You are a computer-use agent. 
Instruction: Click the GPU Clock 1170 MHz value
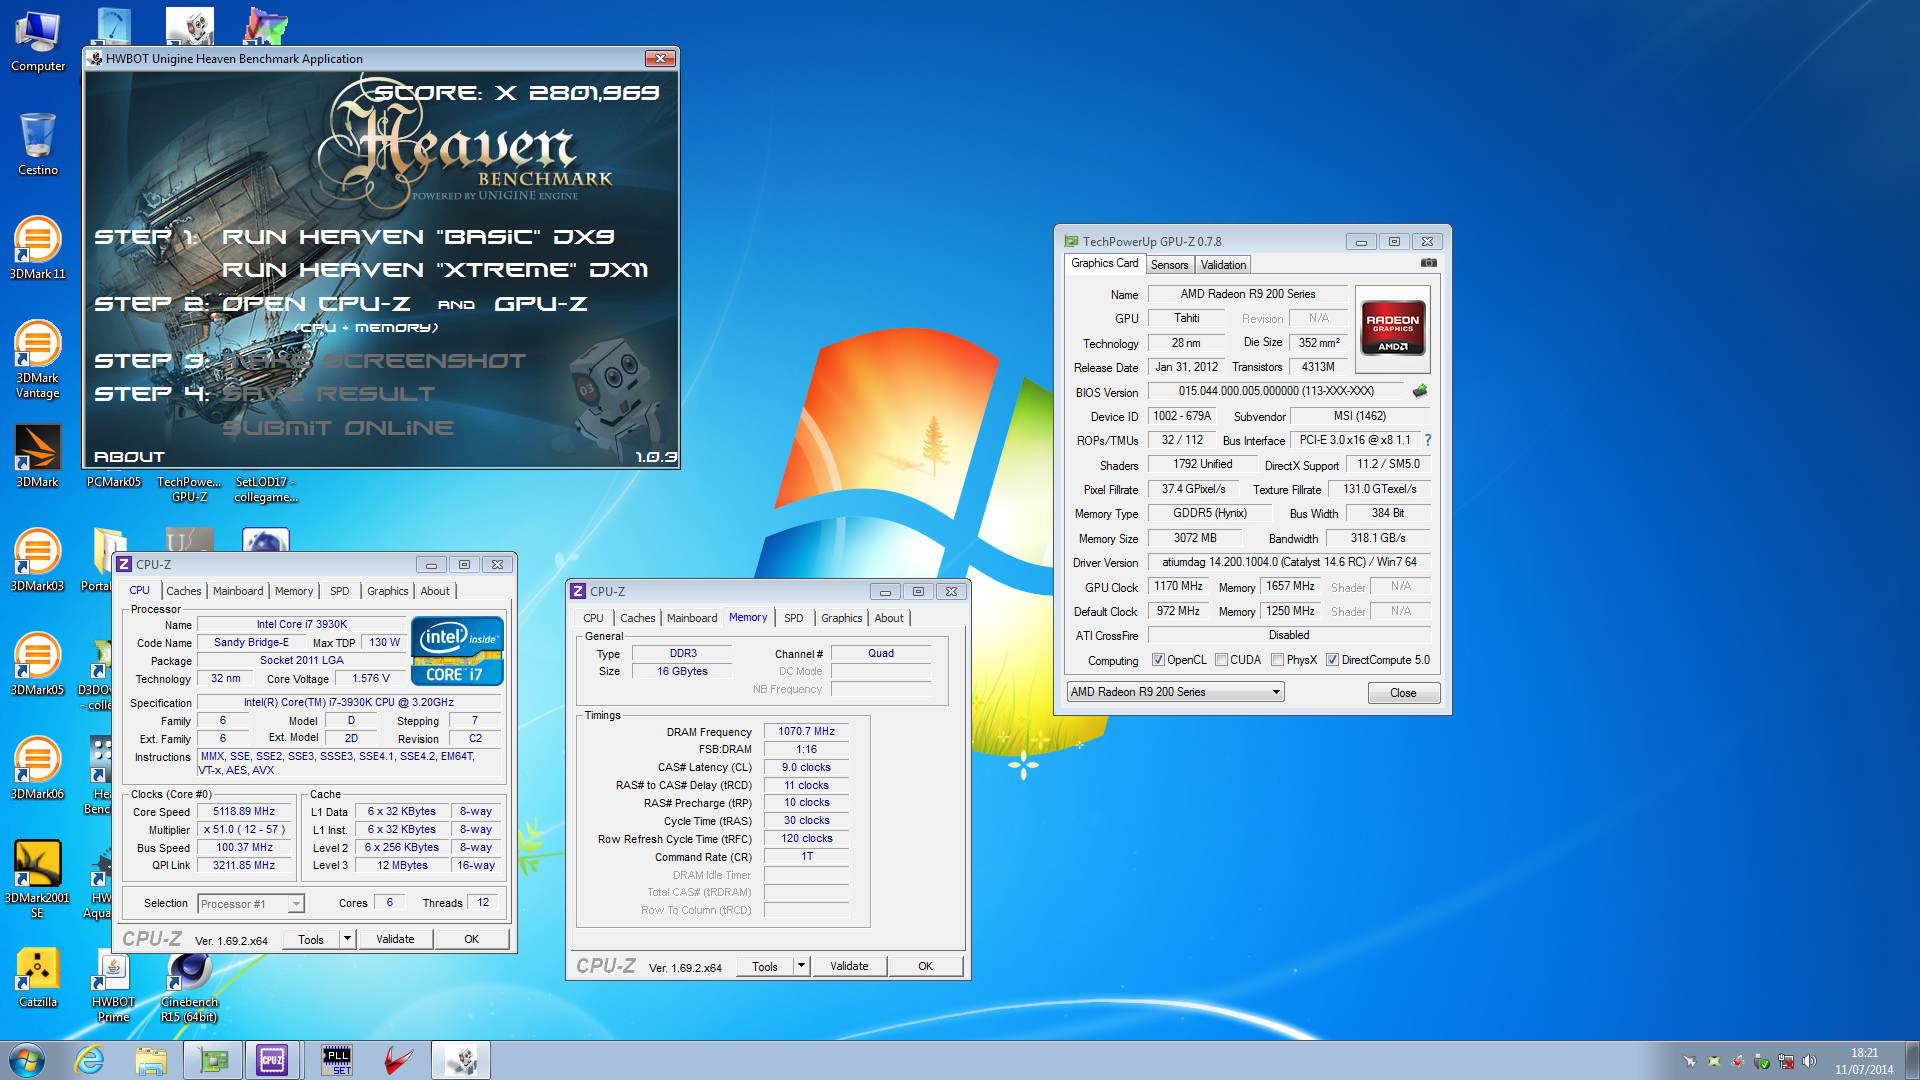point(1179,587)
